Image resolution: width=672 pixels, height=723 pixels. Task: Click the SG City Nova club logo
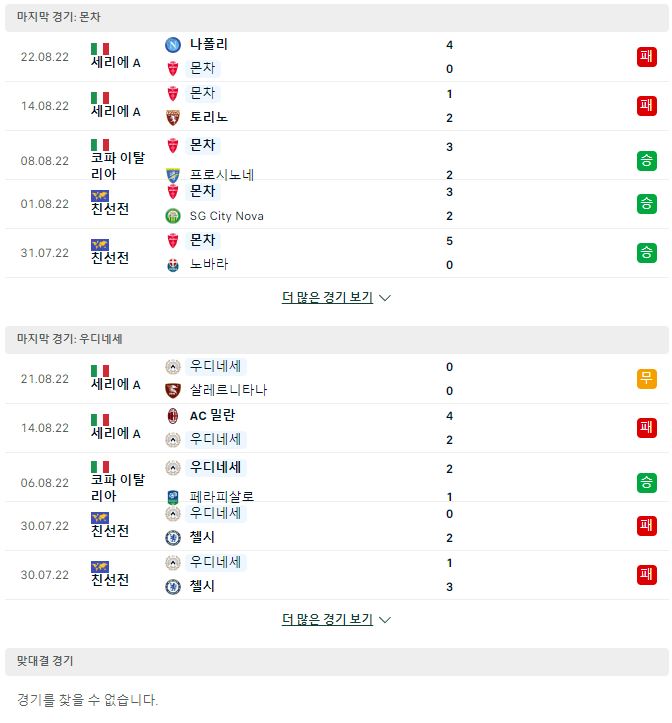click(172, 216)
